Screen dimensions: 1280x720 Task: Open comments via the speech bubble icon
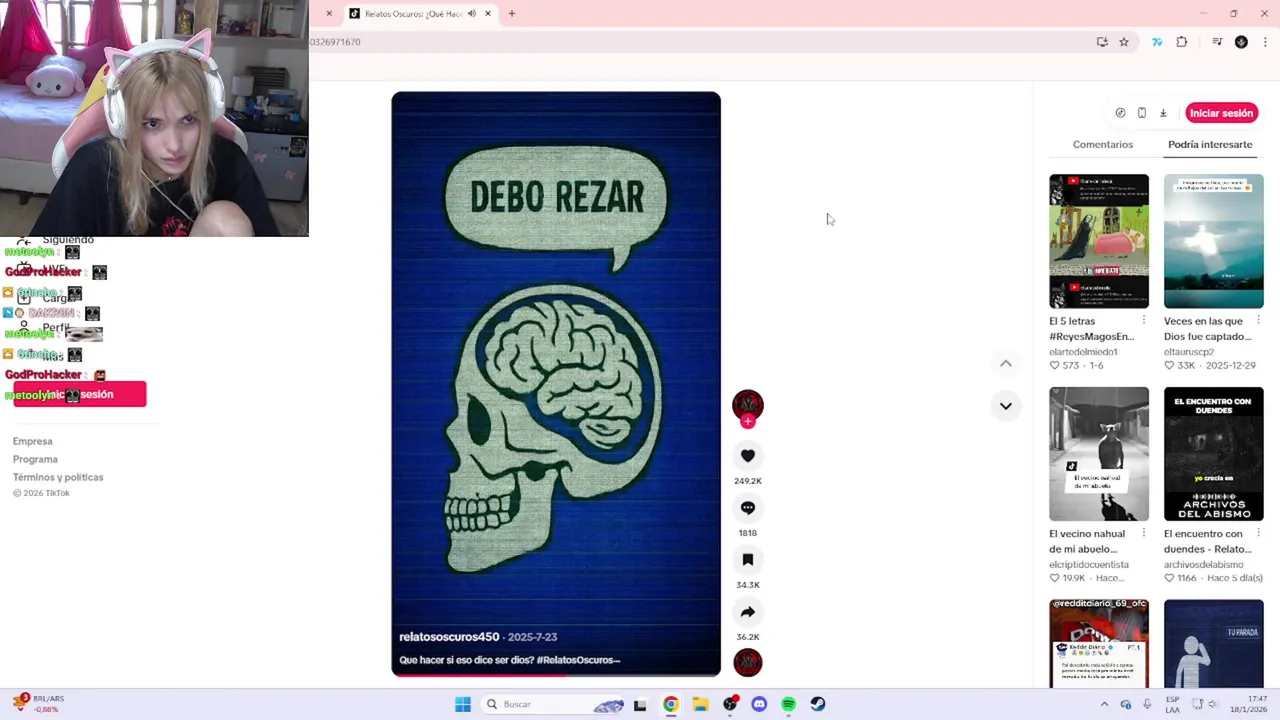[748, 508]
